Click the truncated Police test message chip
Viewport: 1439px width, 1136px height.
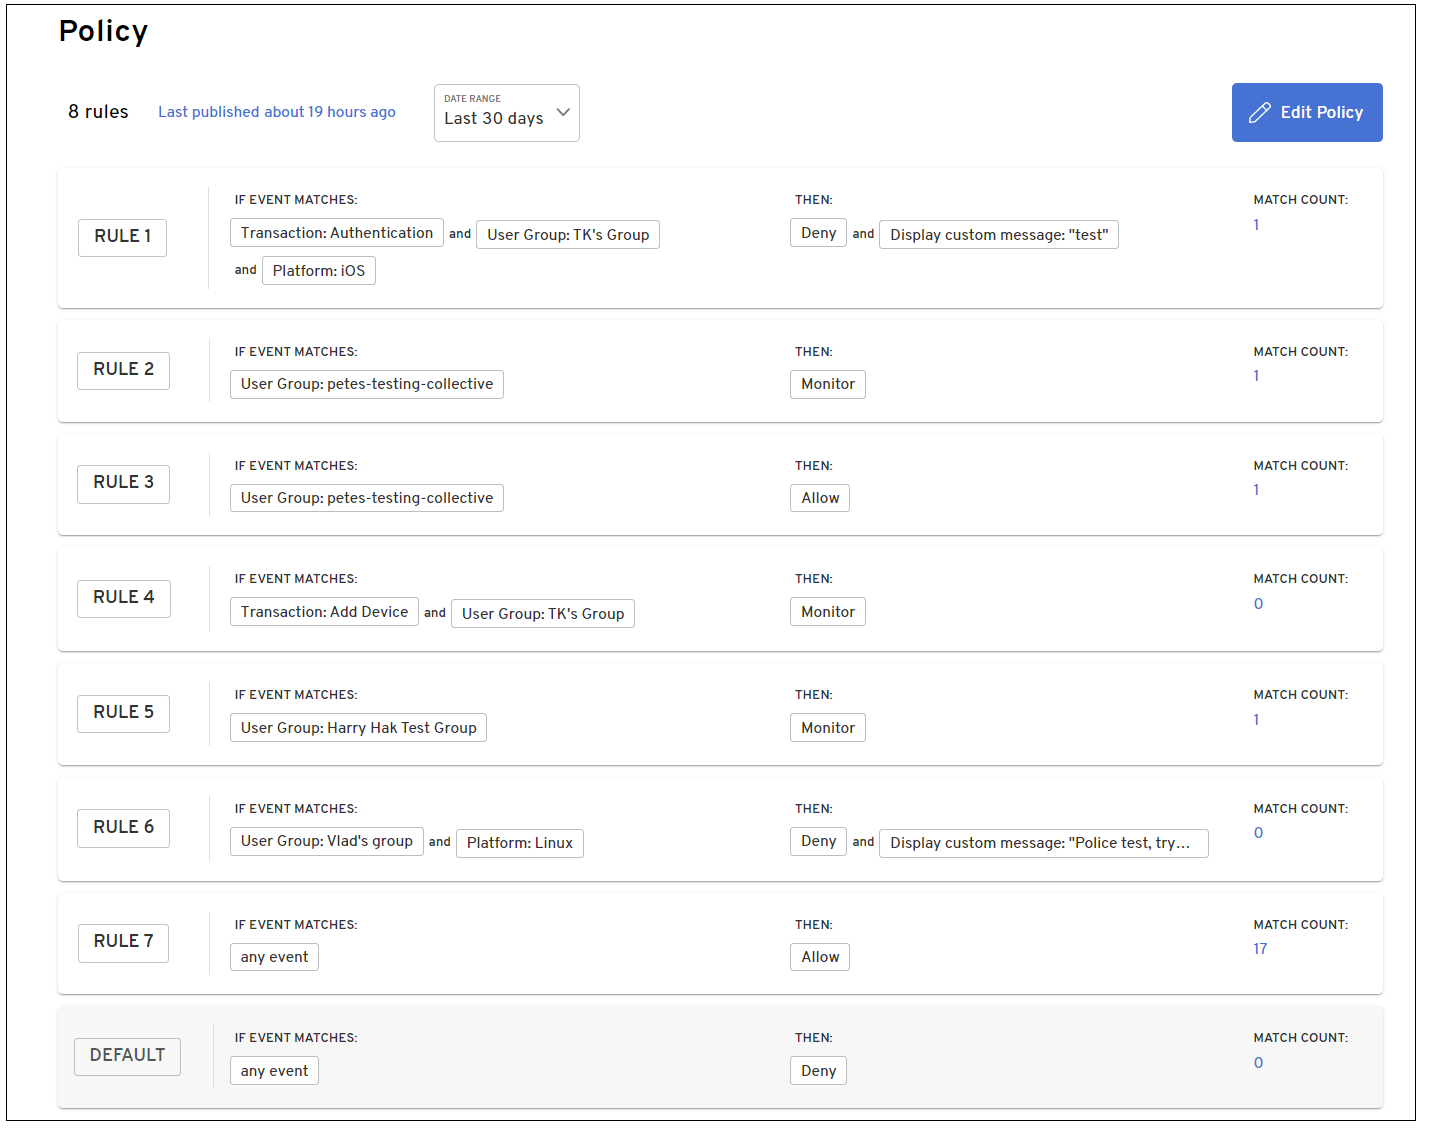click(x=1043, y=843)
